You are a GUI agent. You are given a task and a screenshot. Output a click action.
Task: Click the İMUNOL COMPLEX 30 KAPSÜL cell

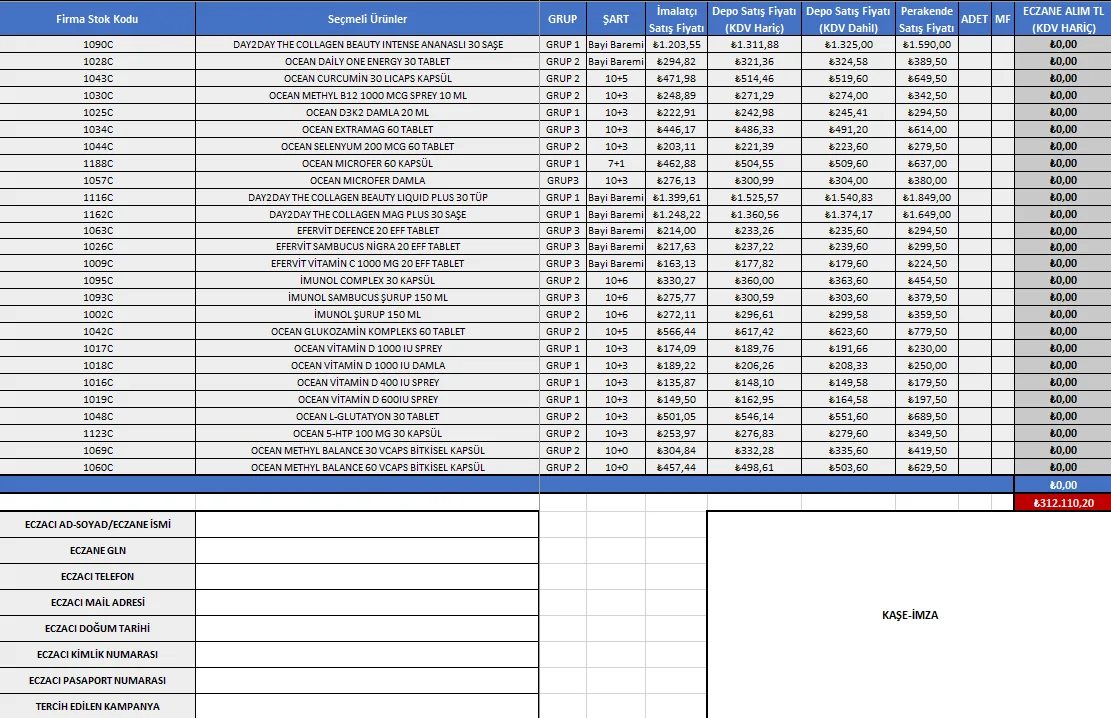pyautogui.click(x=367, y=280)
